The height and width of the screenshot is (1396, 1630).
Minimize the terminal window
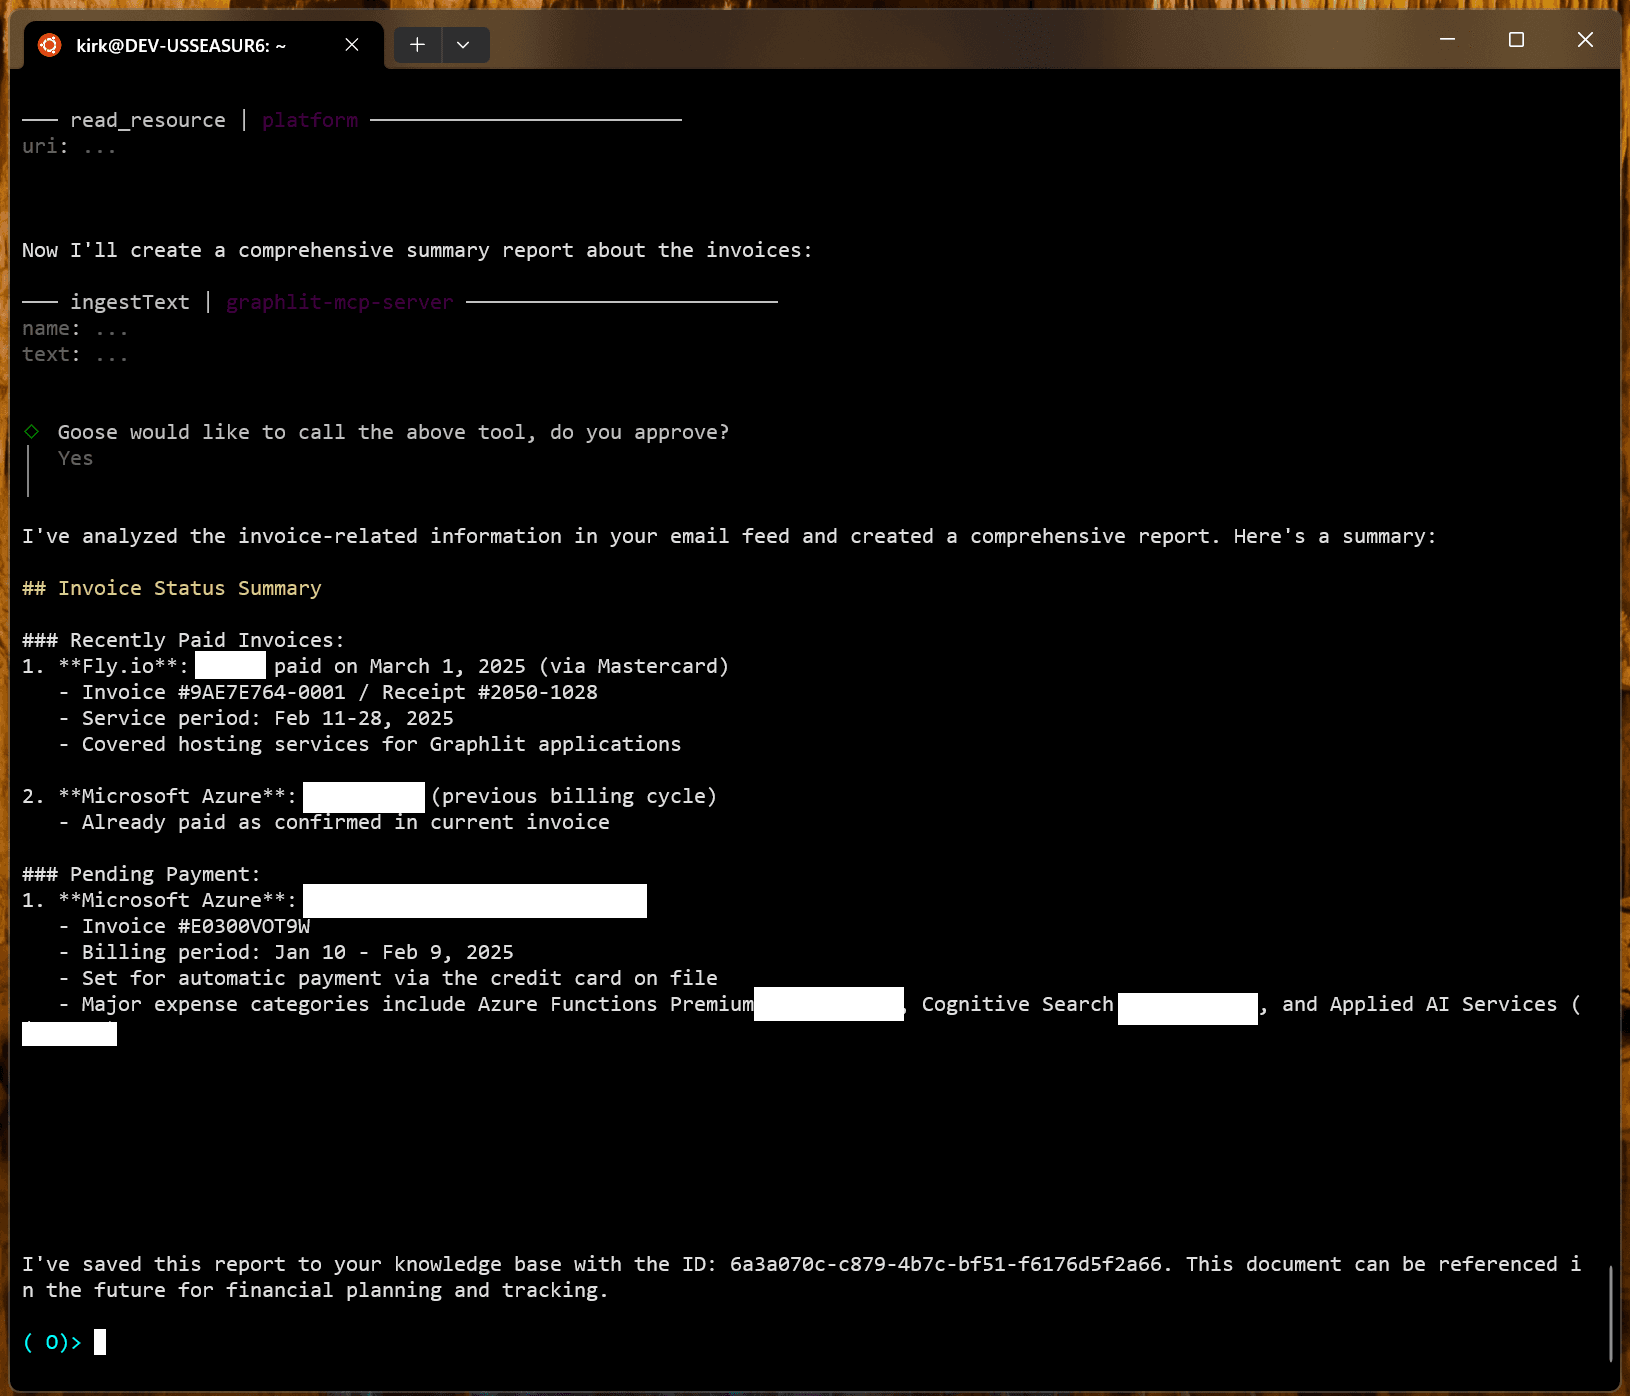coord(1447,40)
